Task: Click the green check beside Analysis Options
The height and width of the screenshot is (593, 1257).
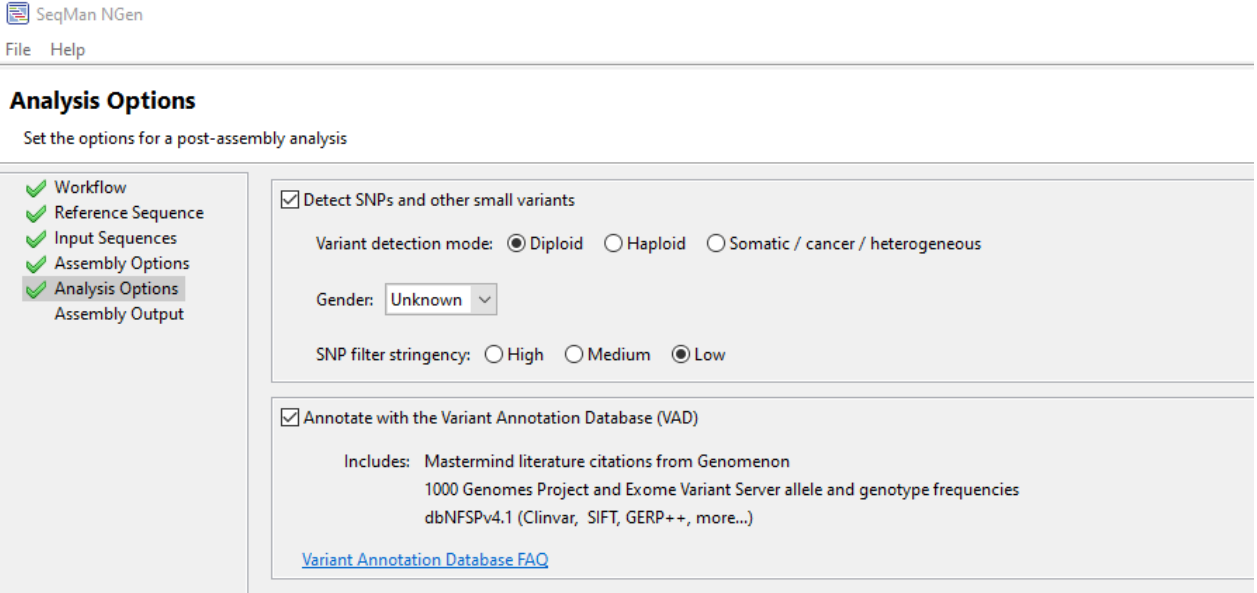Action: pyautogui.click(x=36, y=289)
